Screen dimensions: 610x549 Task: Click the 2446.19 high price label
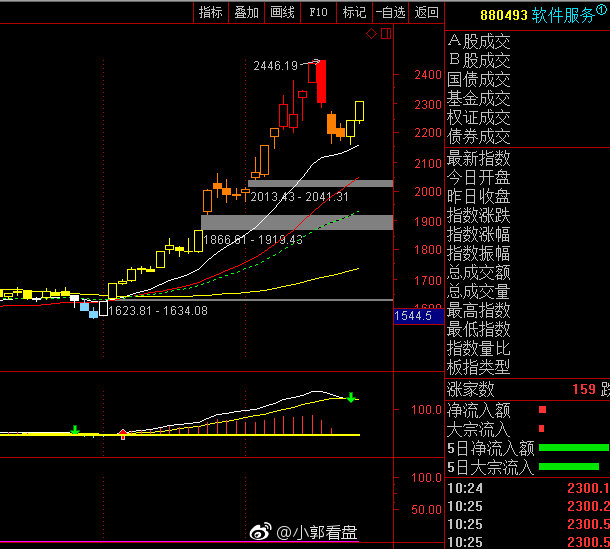(x=275, y=66)
